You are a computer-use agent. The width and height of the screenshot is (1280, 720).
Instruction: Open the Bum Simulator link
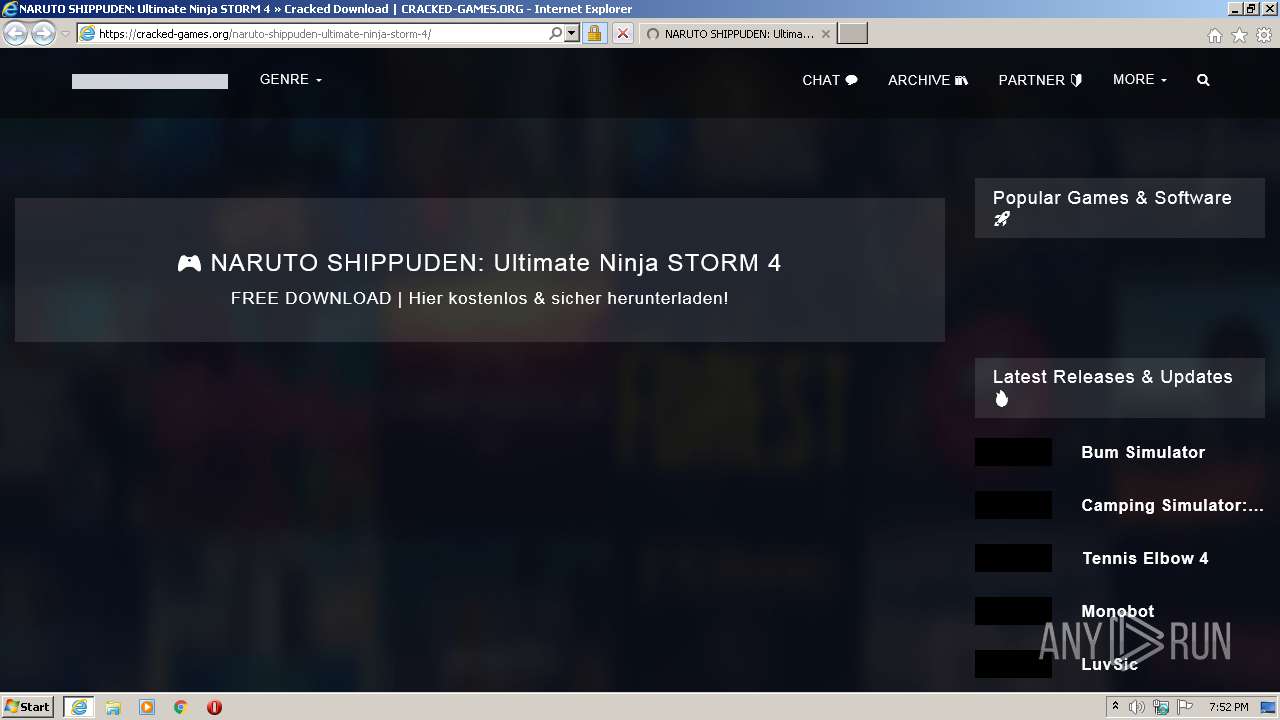[x=1143, y=452]
